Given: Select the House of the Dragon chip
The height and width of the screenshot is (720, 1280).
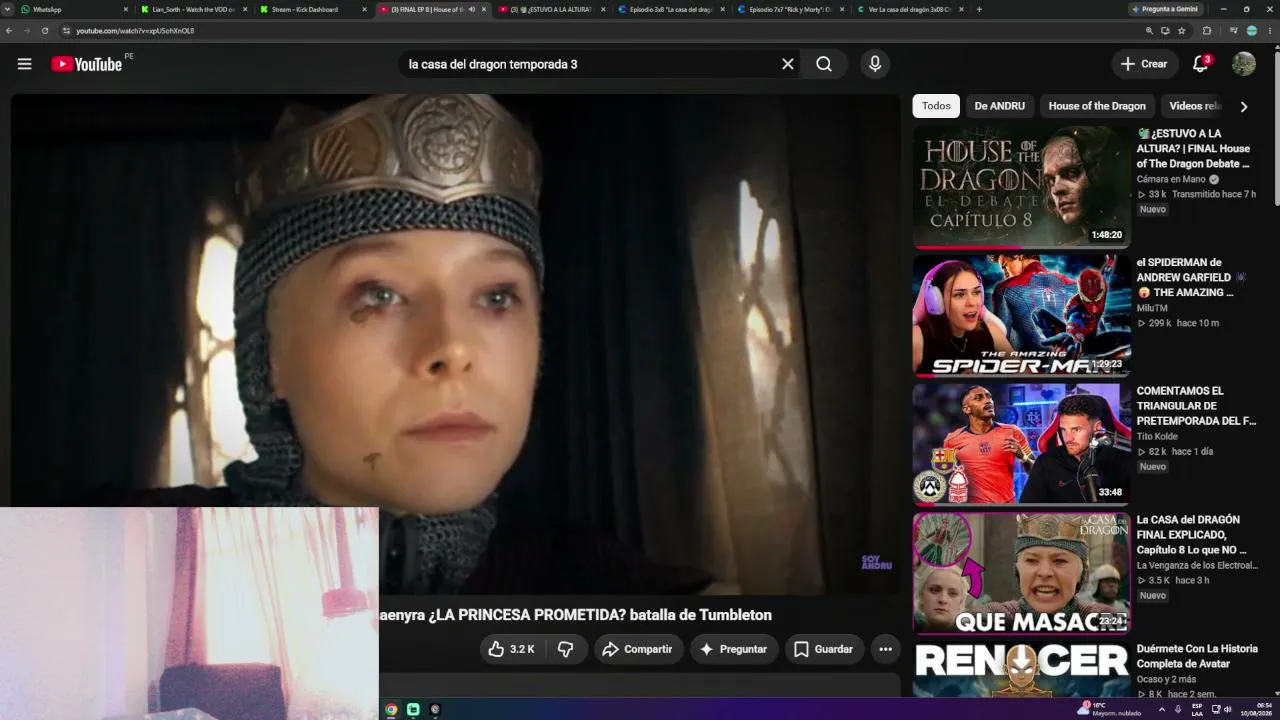Looking at the screenshot, I should click(x=1097, y=106).
